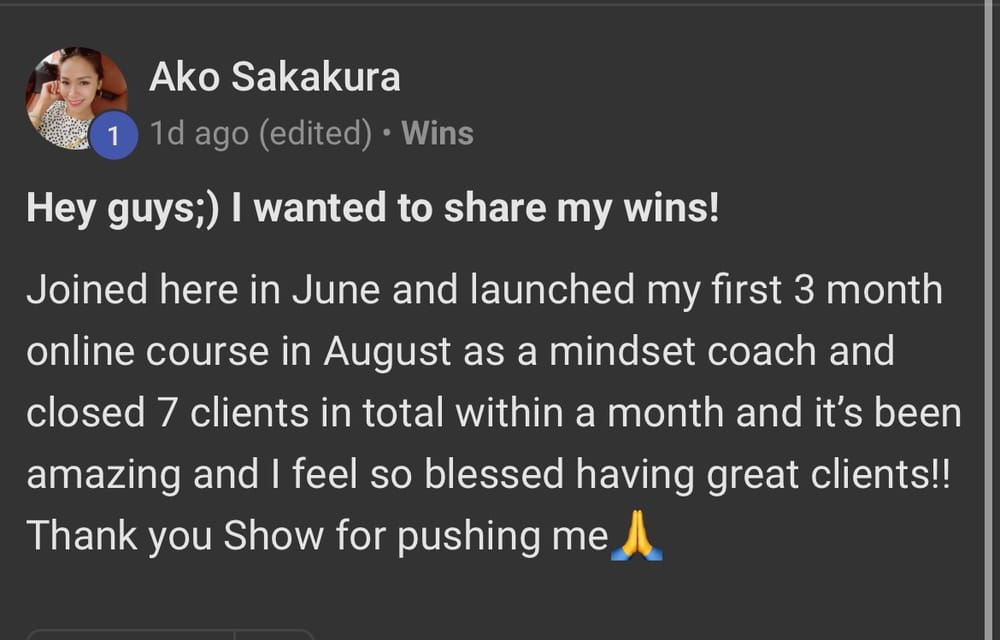
Task: Click the word 'Show' in the last line
Action: click(x=274, y=535)
